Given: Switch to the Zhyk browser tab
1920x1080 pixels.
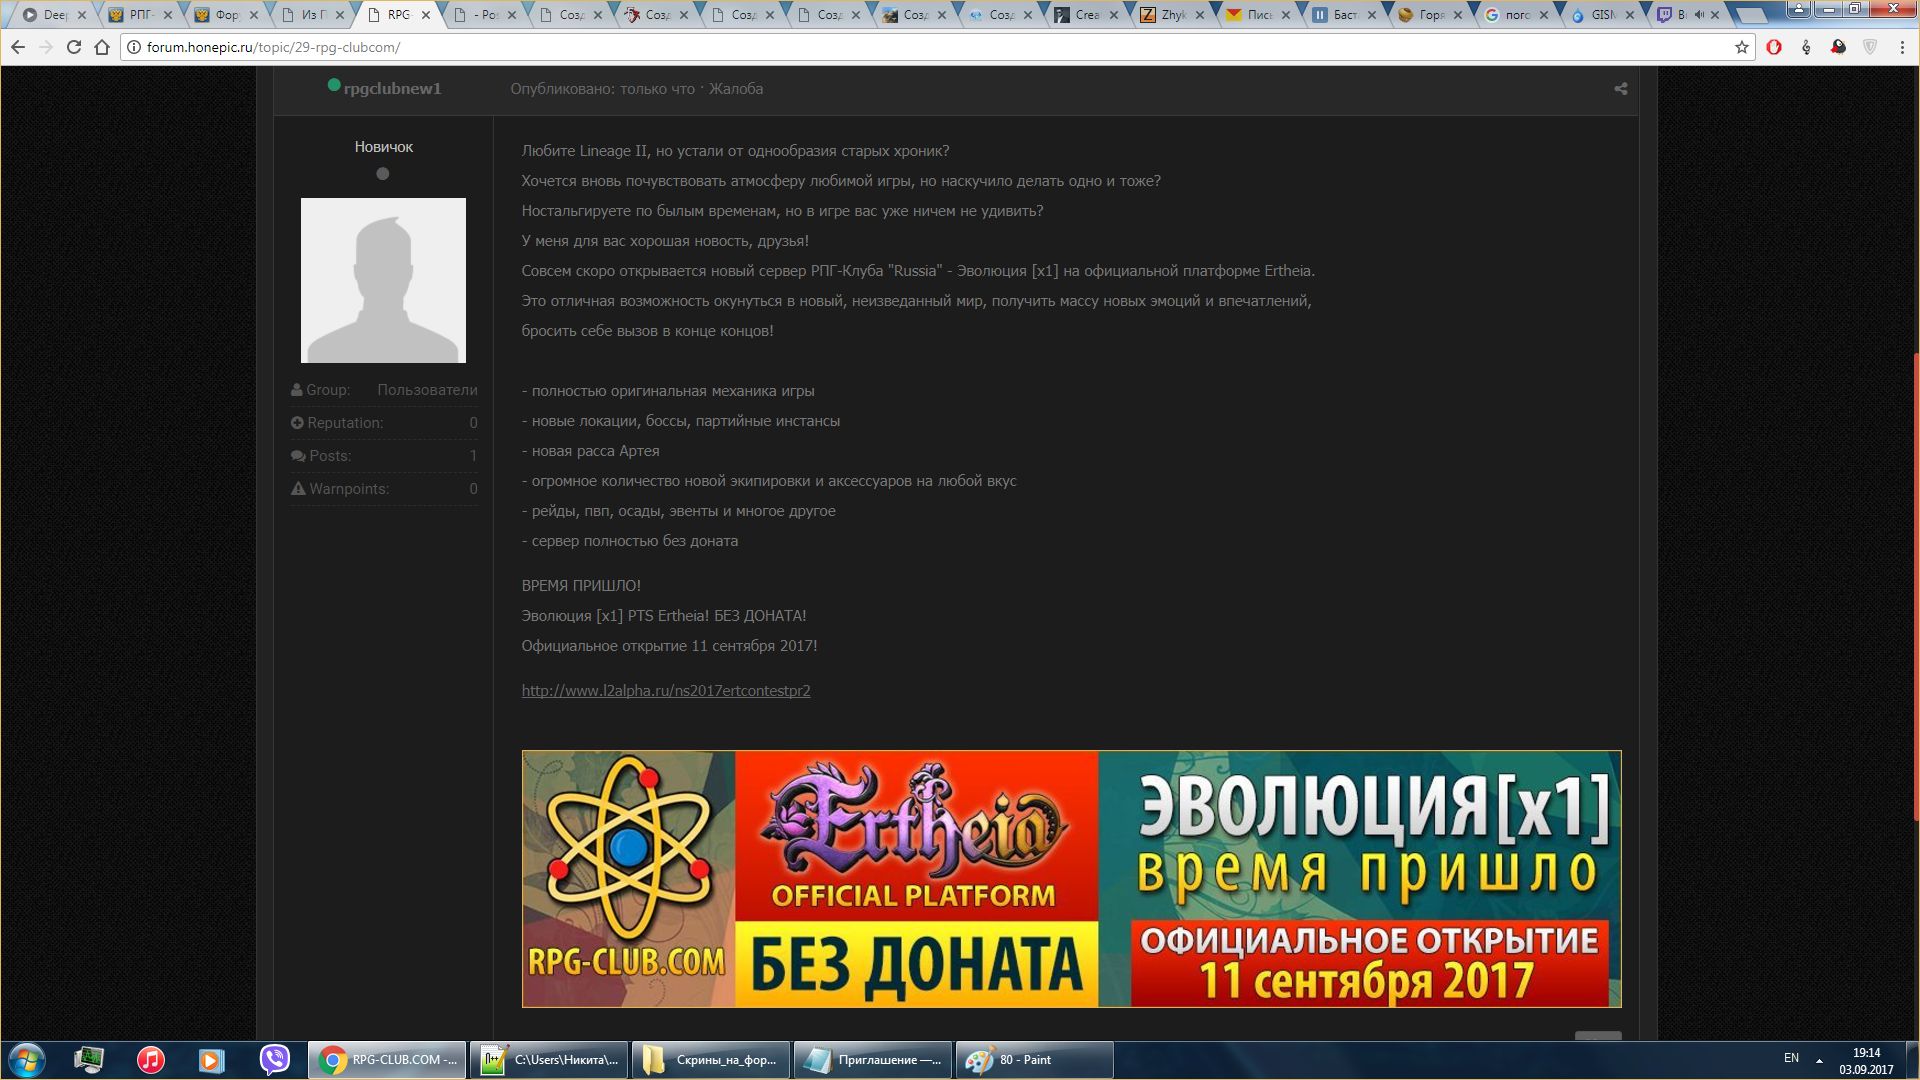Looking at the screenshot, I should (x=1173, y=15).
